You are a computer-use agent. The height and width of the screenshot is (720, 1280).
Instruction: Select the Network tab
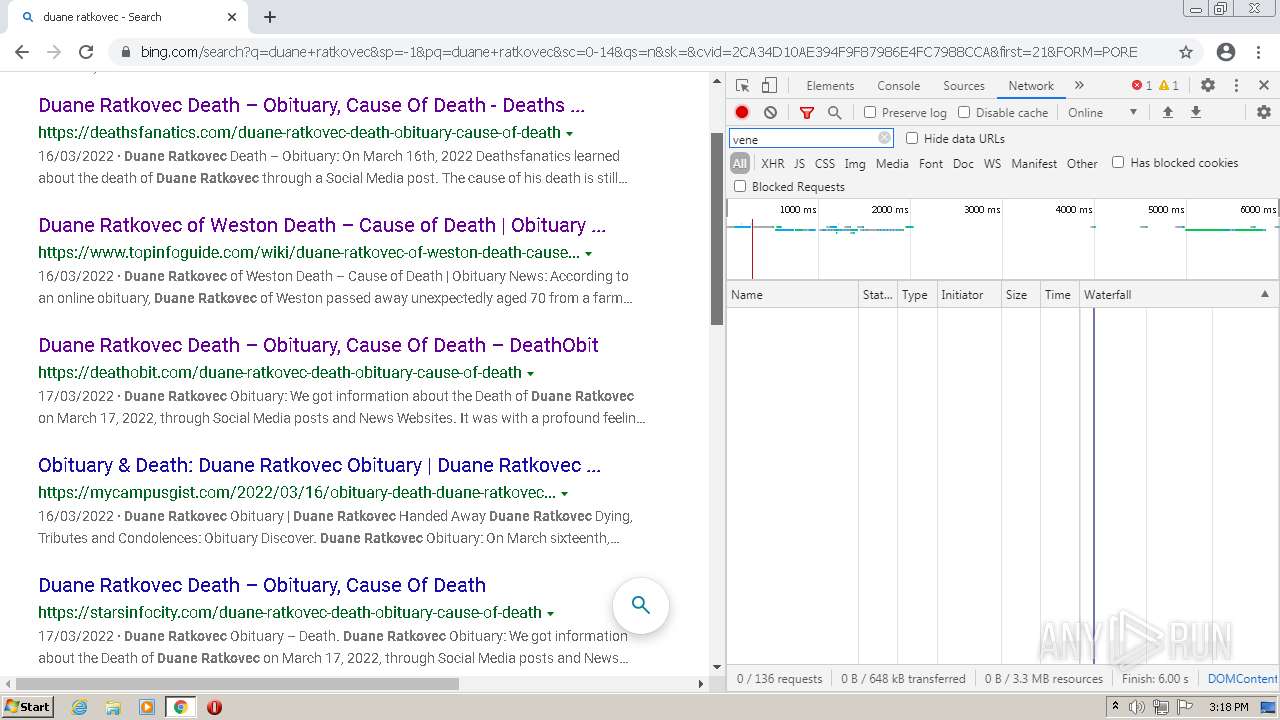(x=1031, y=86)
